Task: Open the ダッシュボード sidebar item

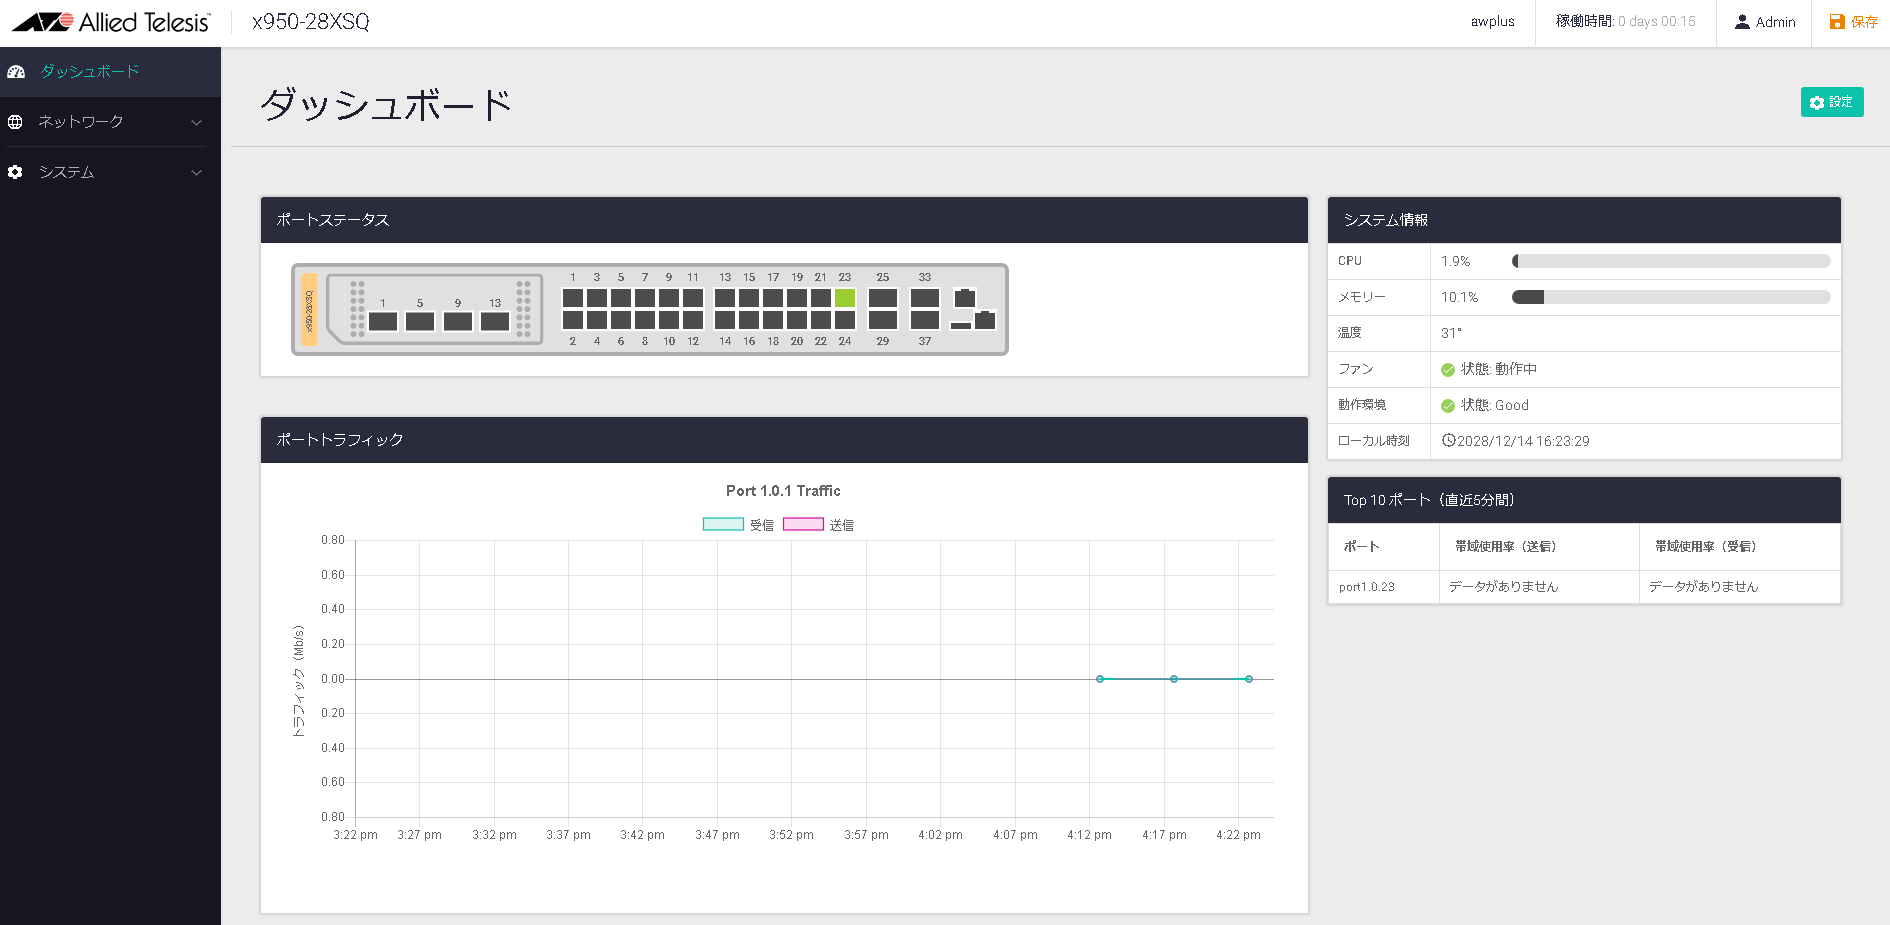Action: tap(110, 72)
